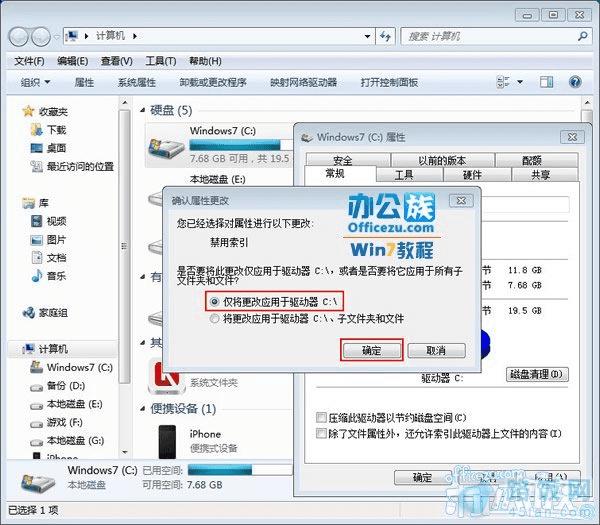Click 确定 in confirm attribute changes dialog
The width and height of the screenshot is (600, 525).
point(372,350)
